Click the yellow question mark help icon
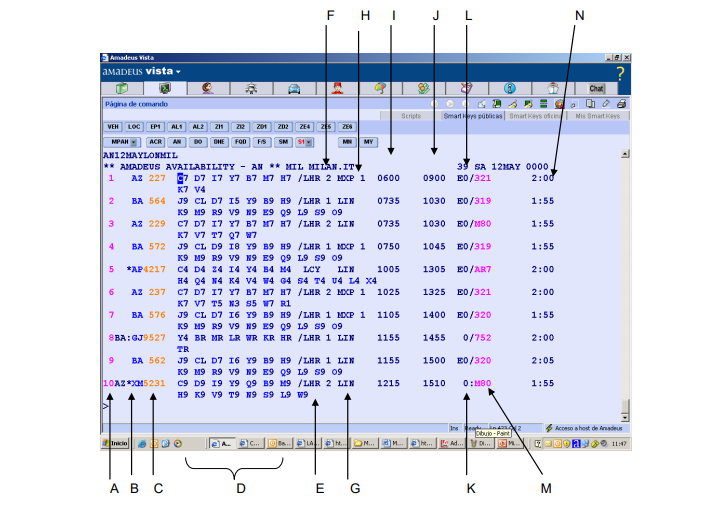Screen dimensions: 711x505 (x=620, y=73)
